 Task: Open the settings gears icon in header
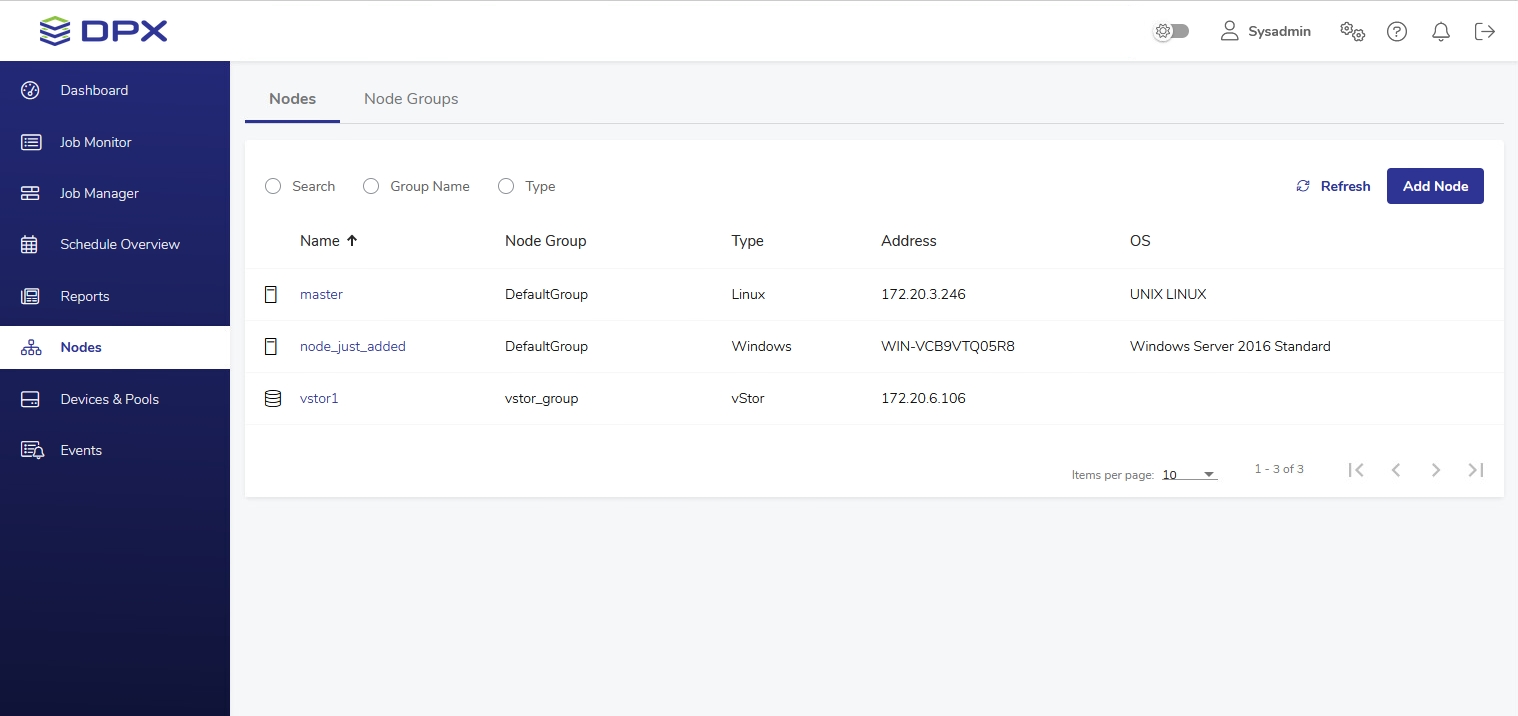(1352, 31)
